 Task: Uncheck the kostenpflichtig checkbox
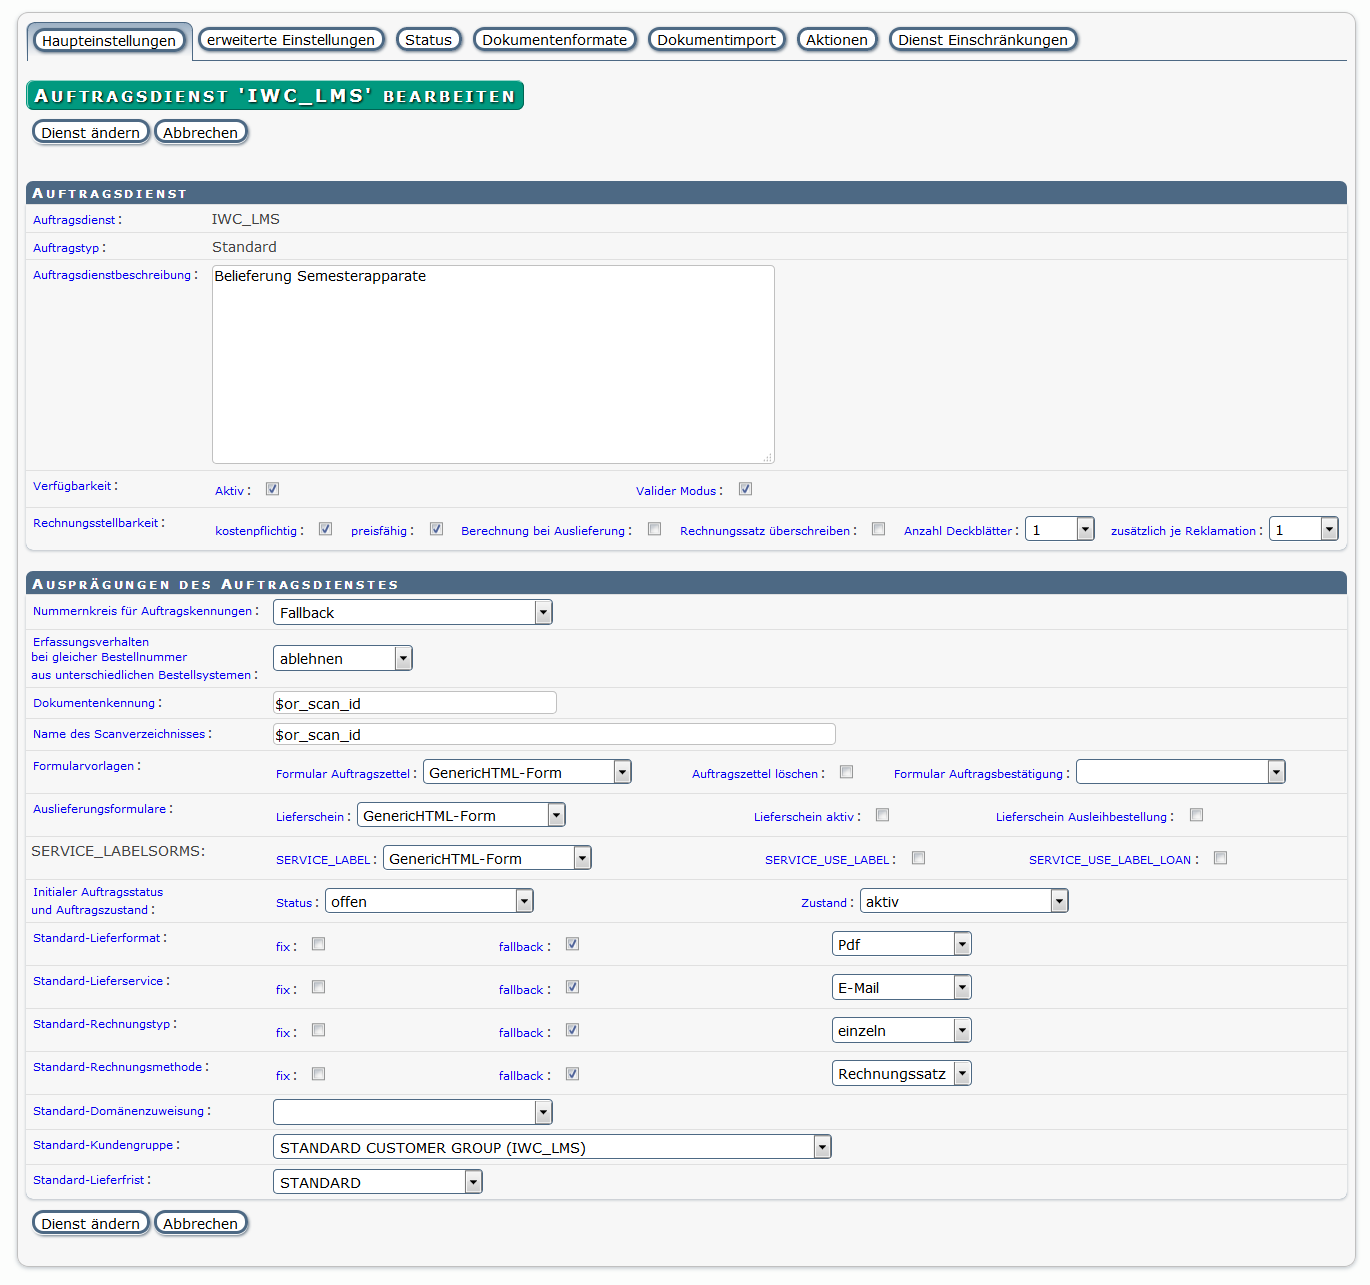[x=325, y=529]
